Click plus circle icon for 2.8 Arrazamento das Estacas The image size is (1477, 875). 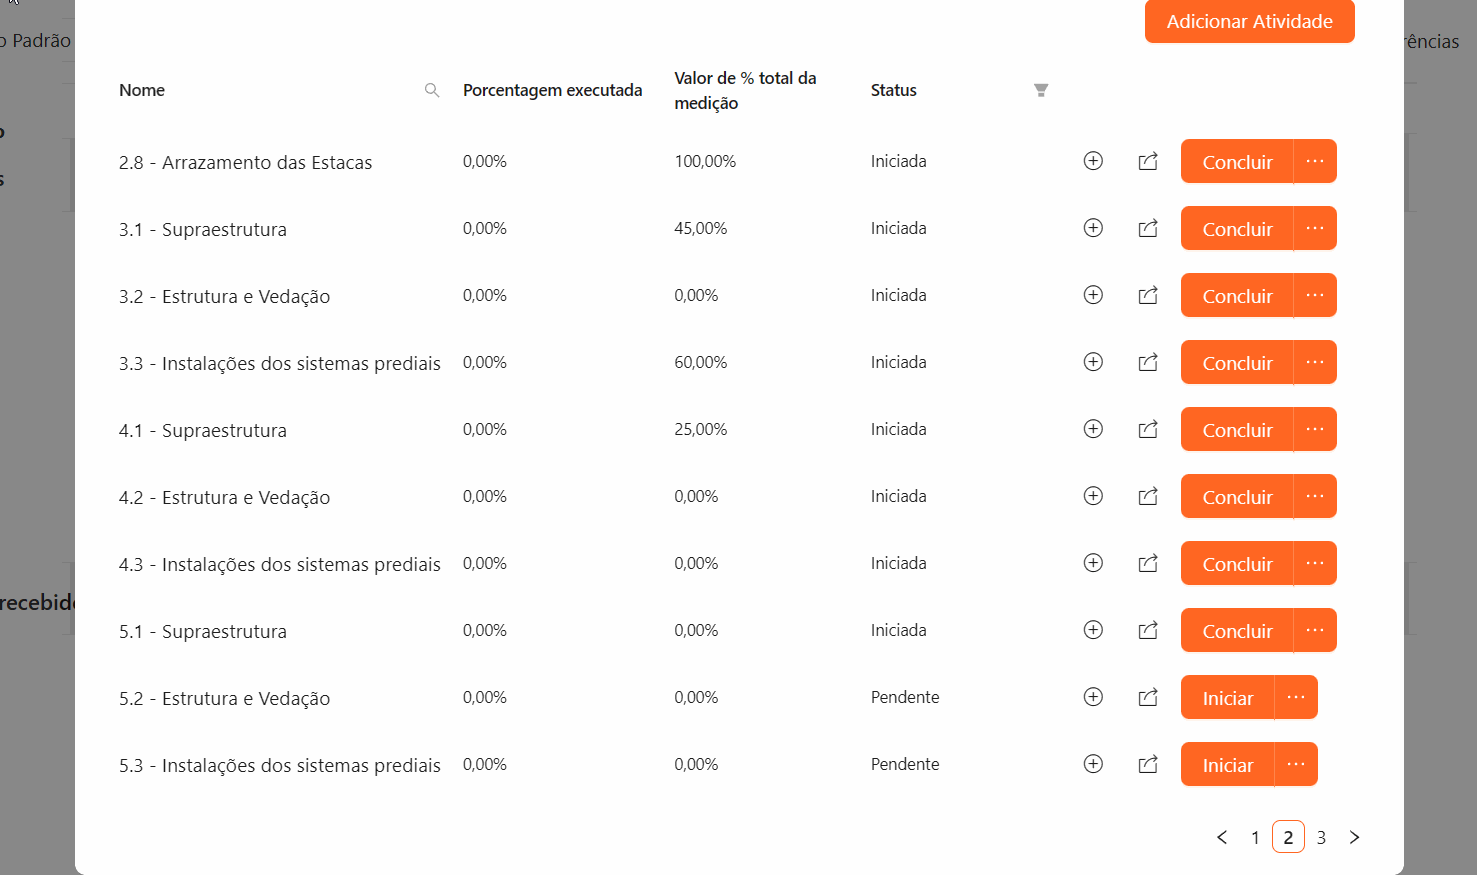click(x=1093, y=161)
